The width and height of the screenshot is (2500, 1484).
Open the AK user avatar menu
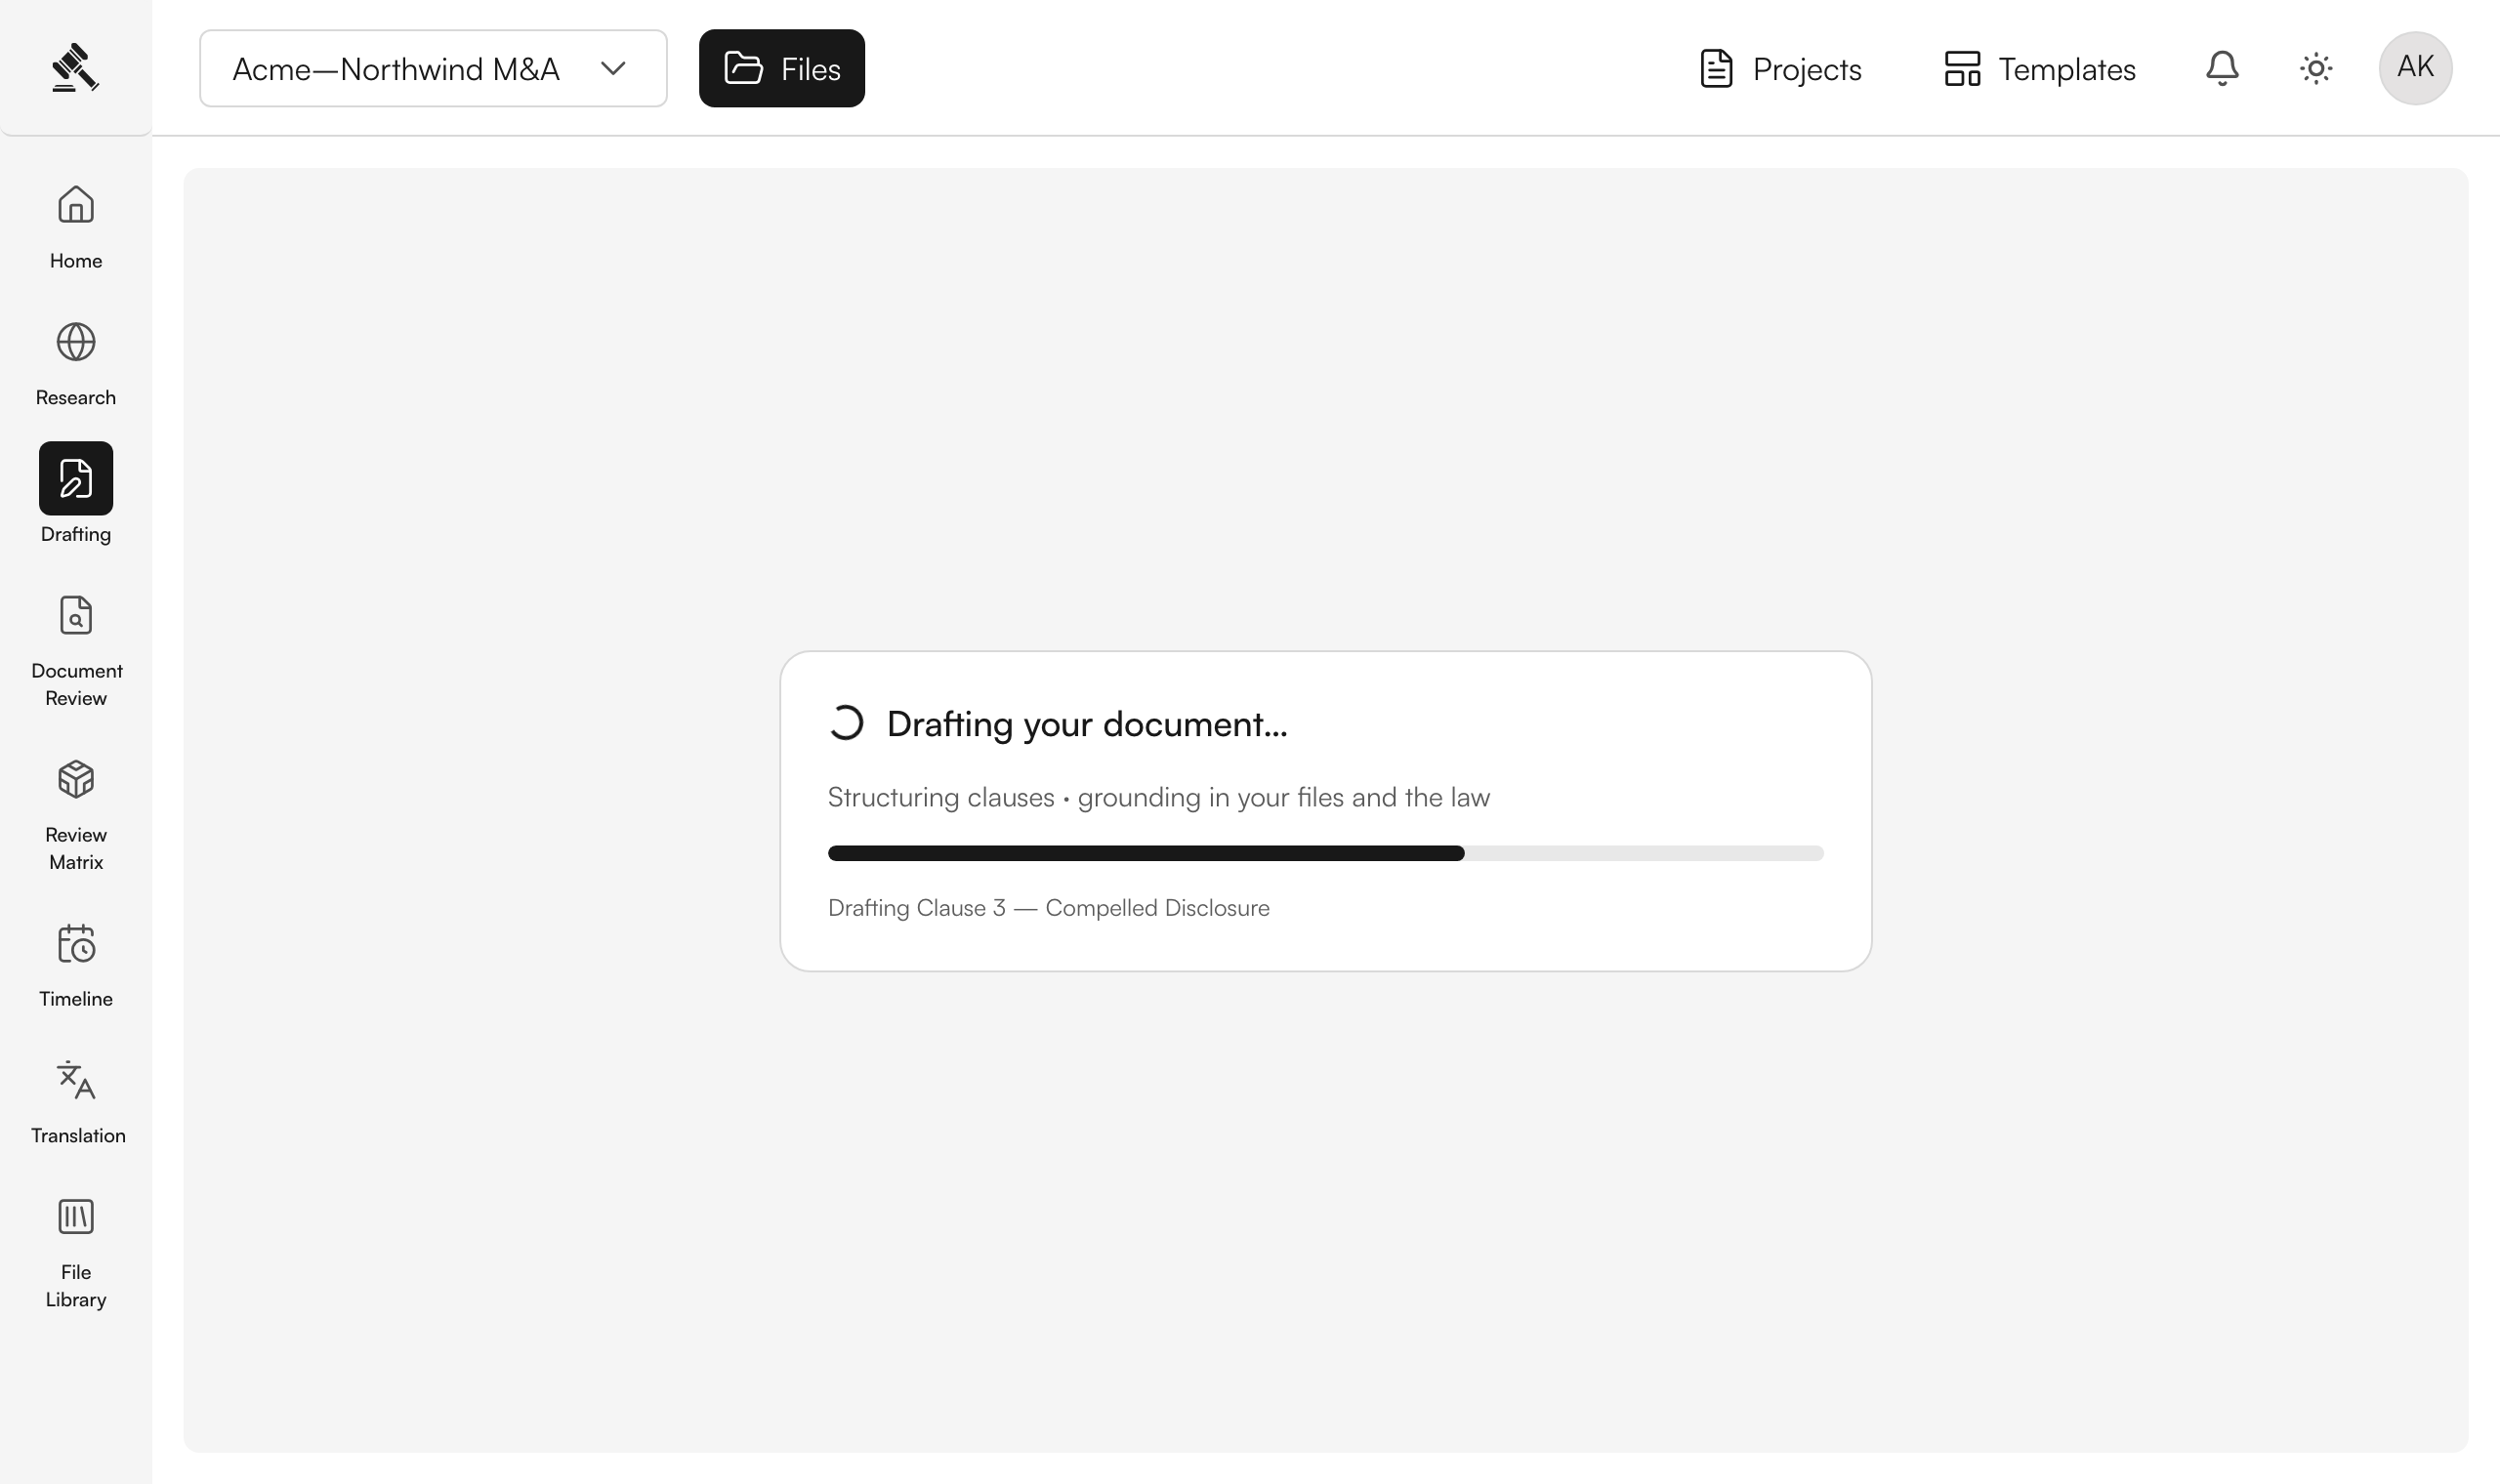(2415, 68)
